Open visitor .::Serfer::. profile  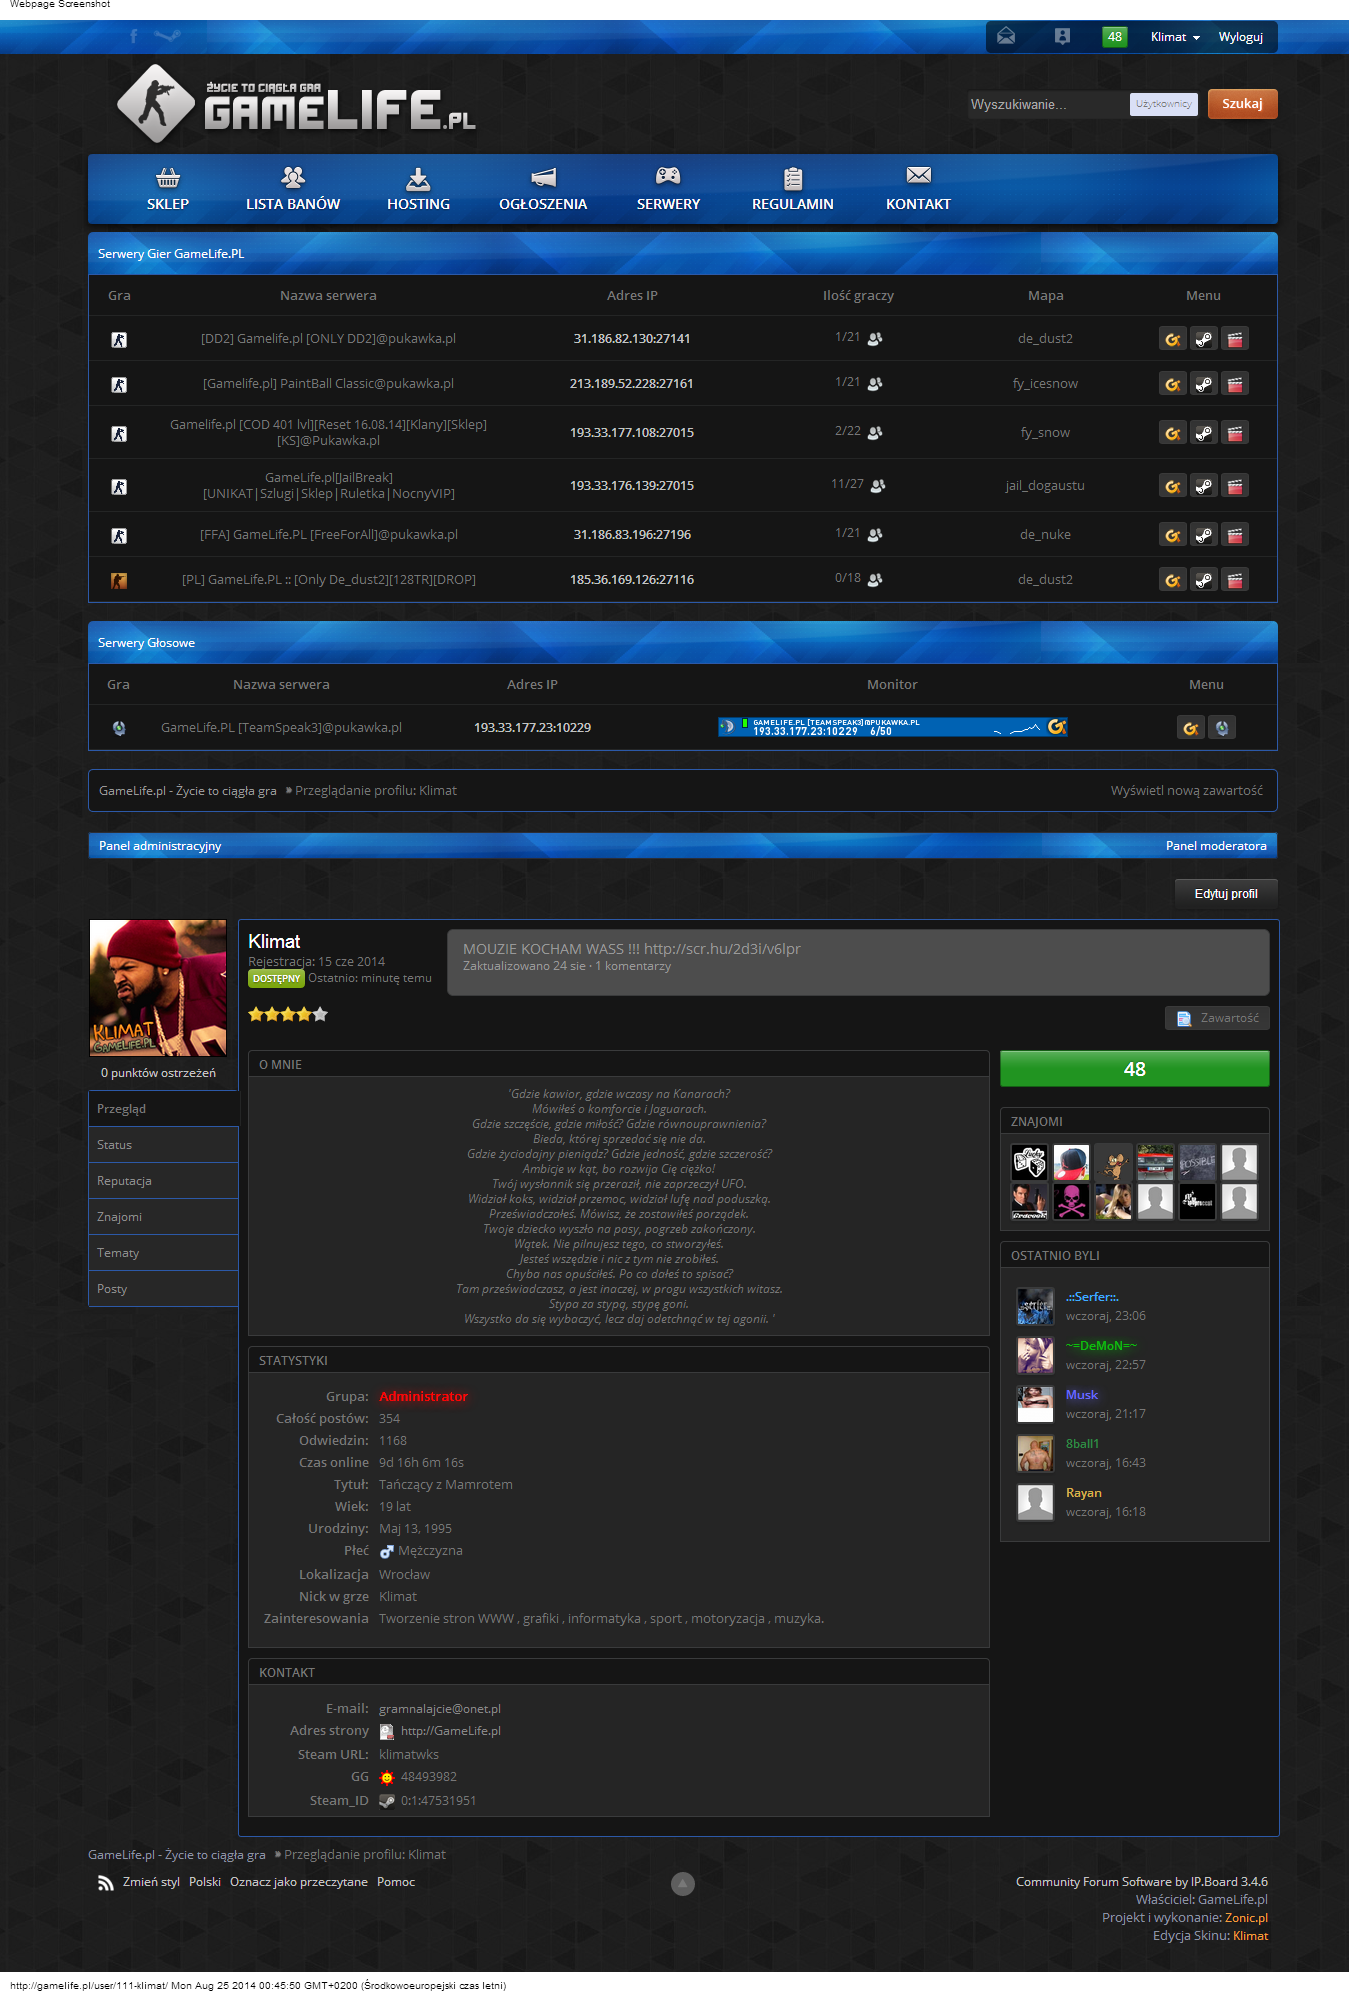point(1092,1297)
